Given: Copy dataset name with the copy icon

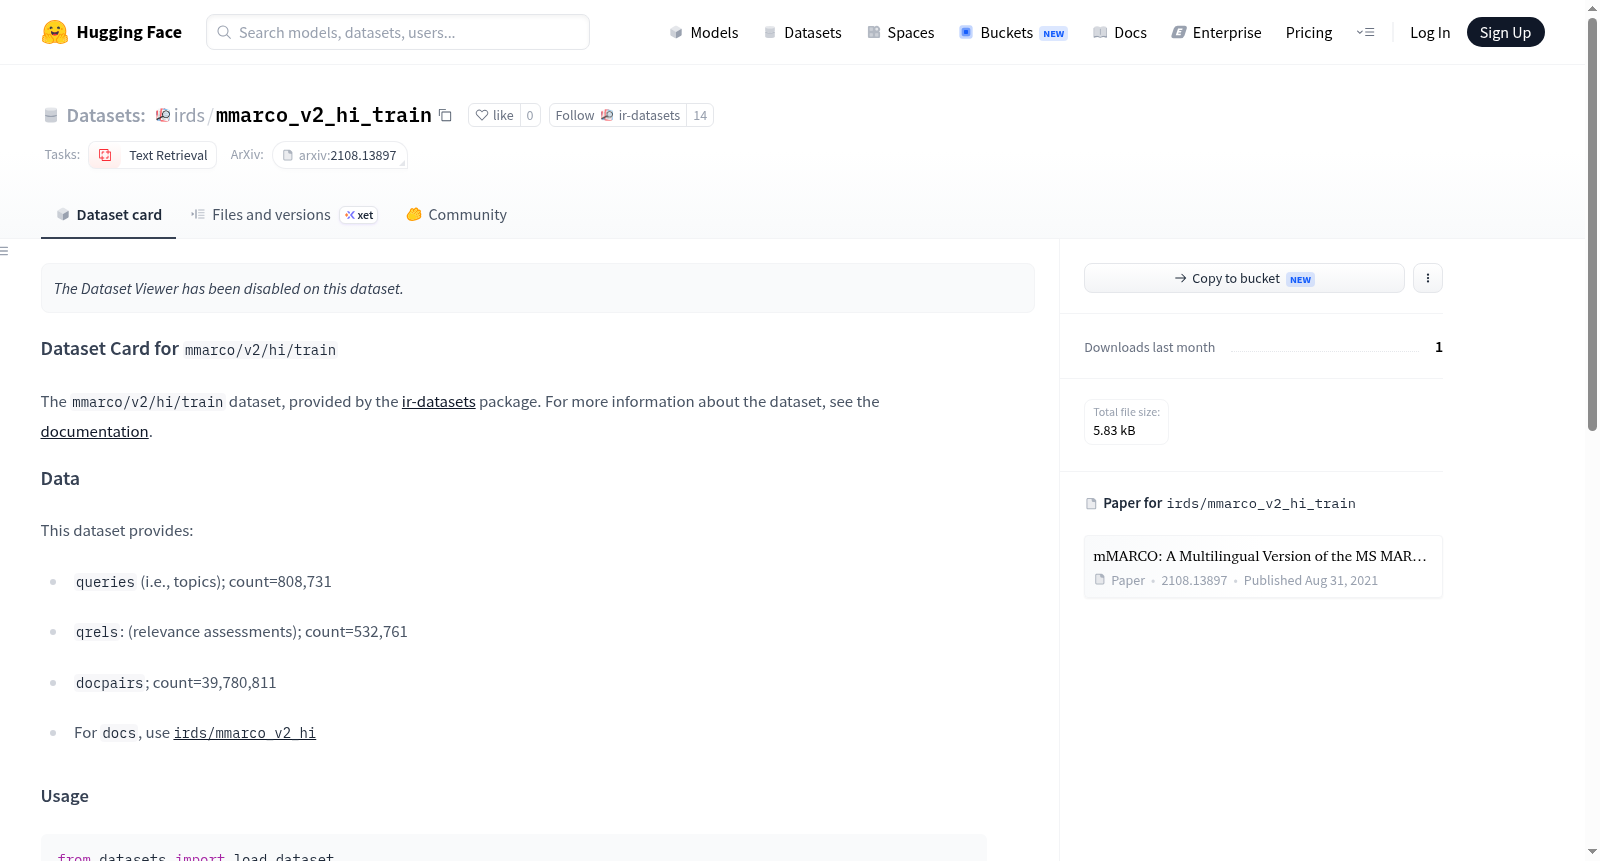Looking at the screenshot, I should pos(446,115).
